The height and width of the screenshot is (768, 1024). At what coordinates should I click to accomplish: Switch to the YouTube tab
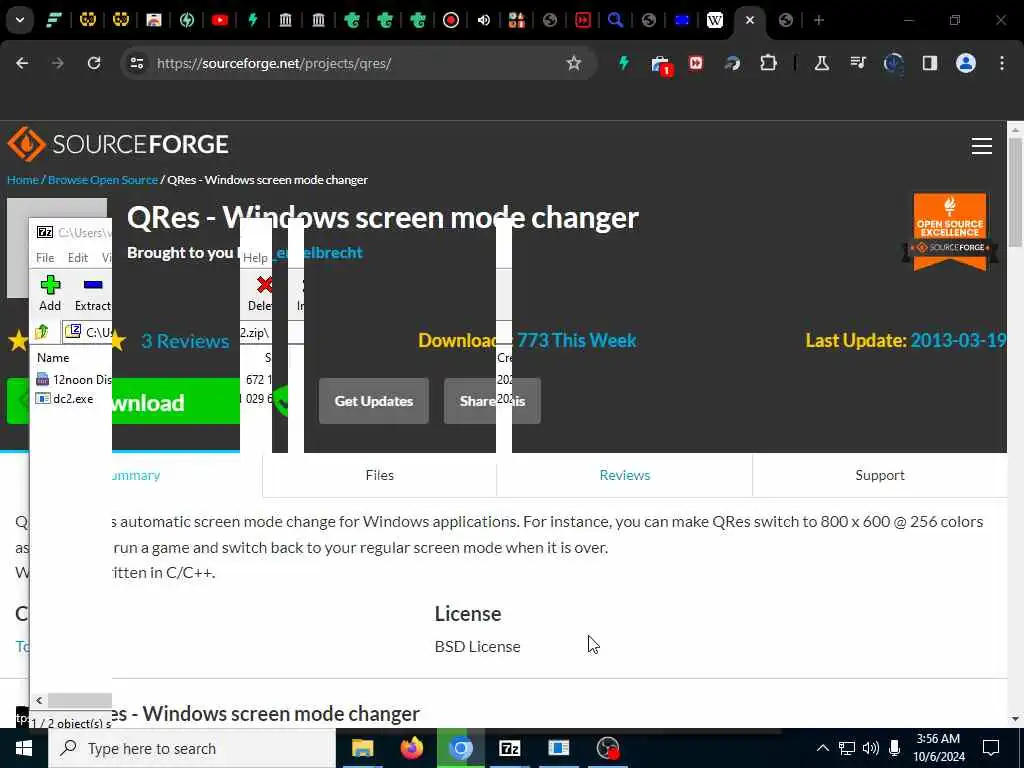pos(220,20)
